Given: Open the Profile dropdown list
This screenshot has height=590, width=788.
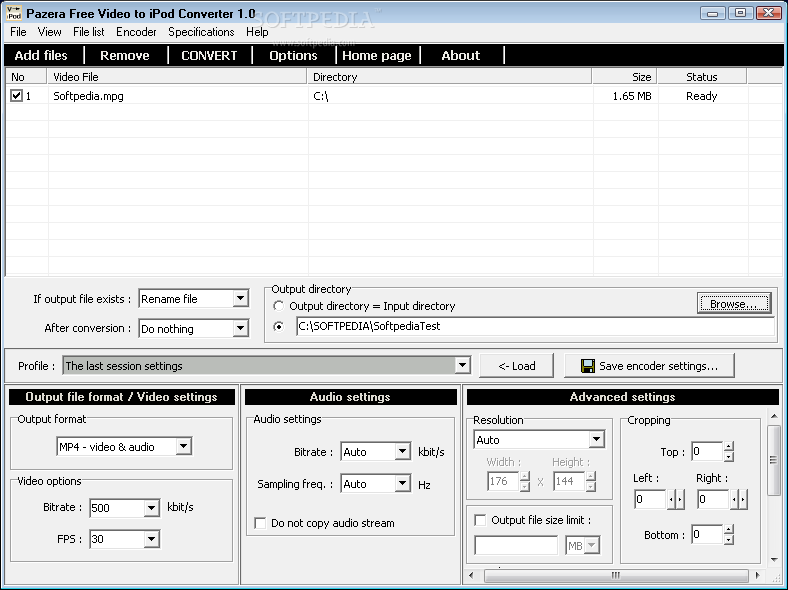Looking at the screenshot, I should [x=462, y=365].
